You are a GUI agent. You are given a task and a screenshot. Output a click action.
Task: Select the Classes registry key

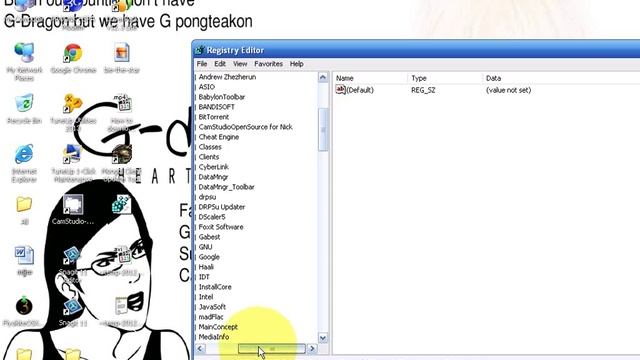click(x=210, y=147)
